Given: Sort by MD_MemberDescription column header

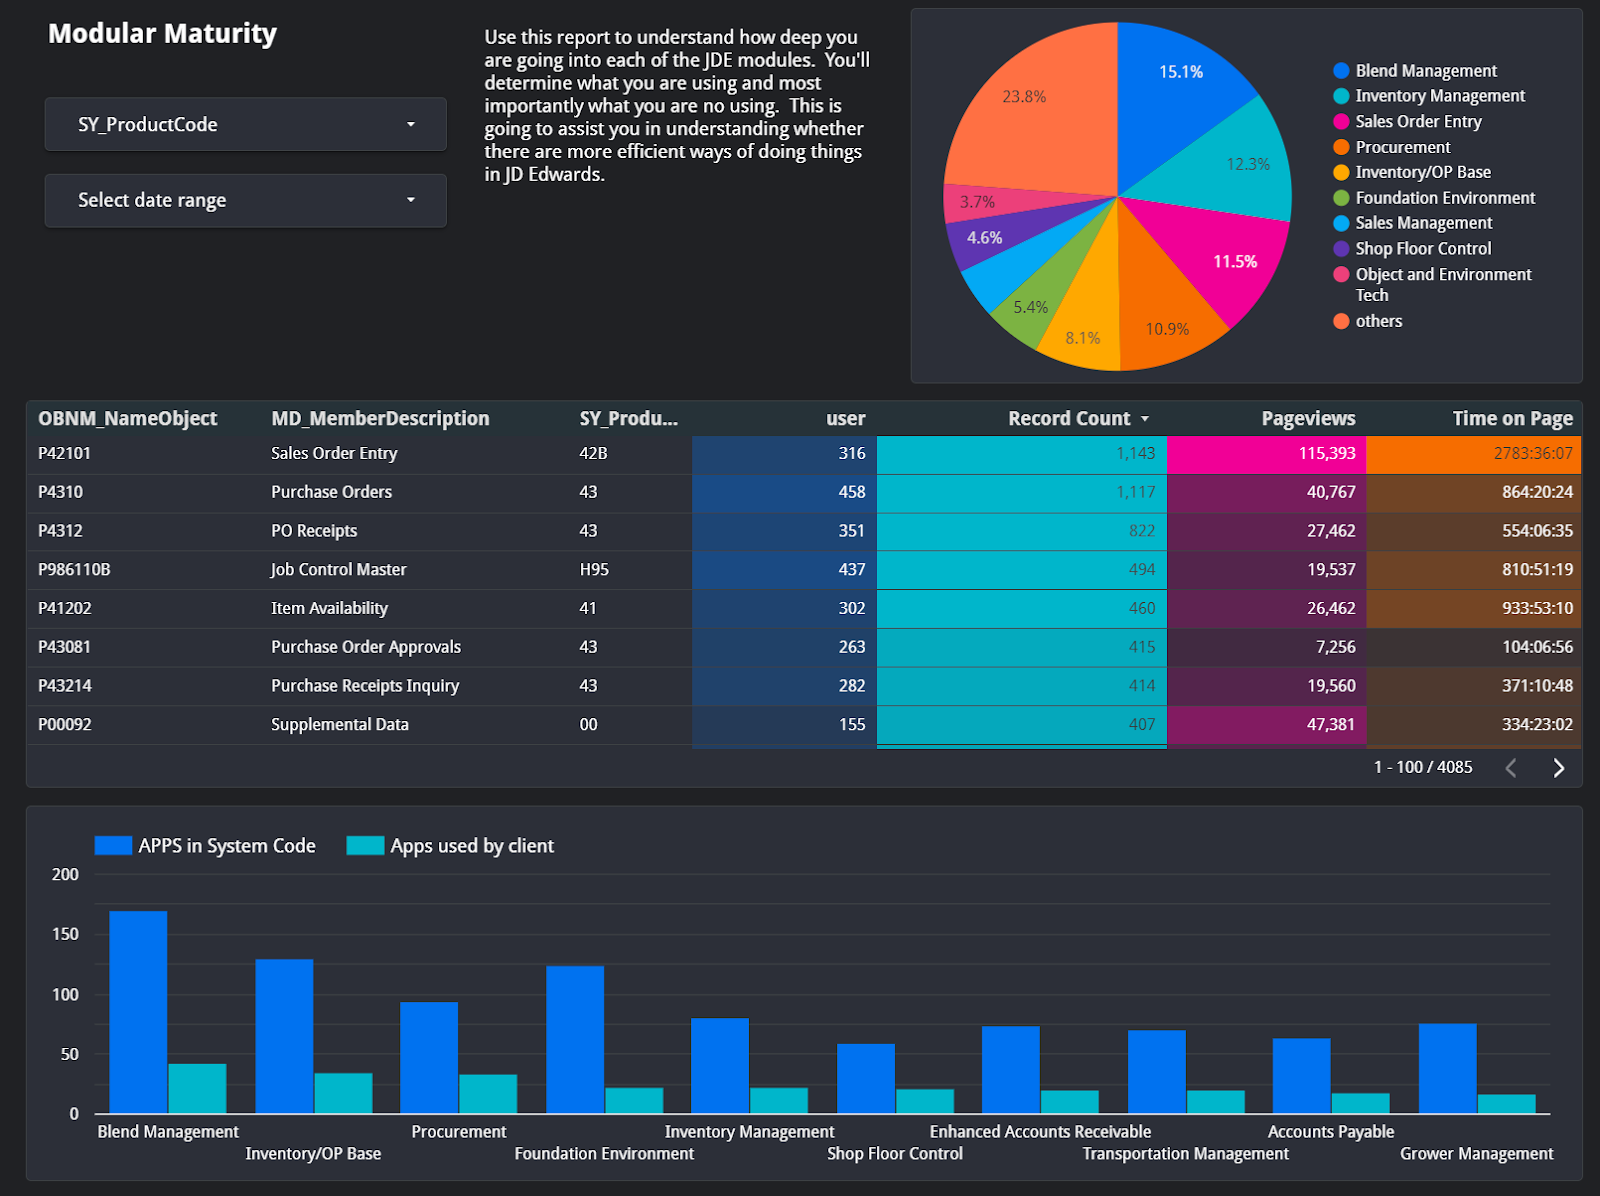Looking at the screenshot, I should coord(380,419).
